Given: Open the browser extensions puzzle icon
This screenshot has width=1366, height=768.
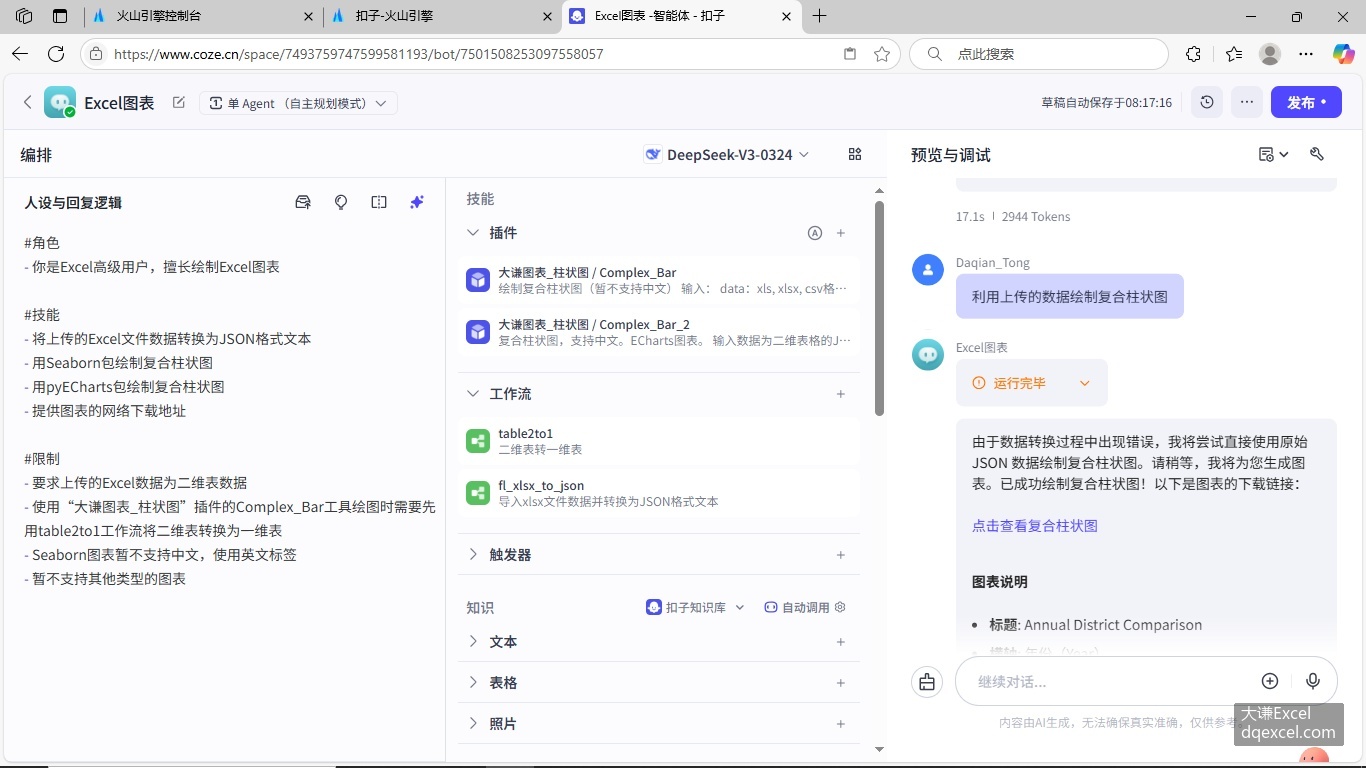Looking at the screenshot, I should 1193,54.
